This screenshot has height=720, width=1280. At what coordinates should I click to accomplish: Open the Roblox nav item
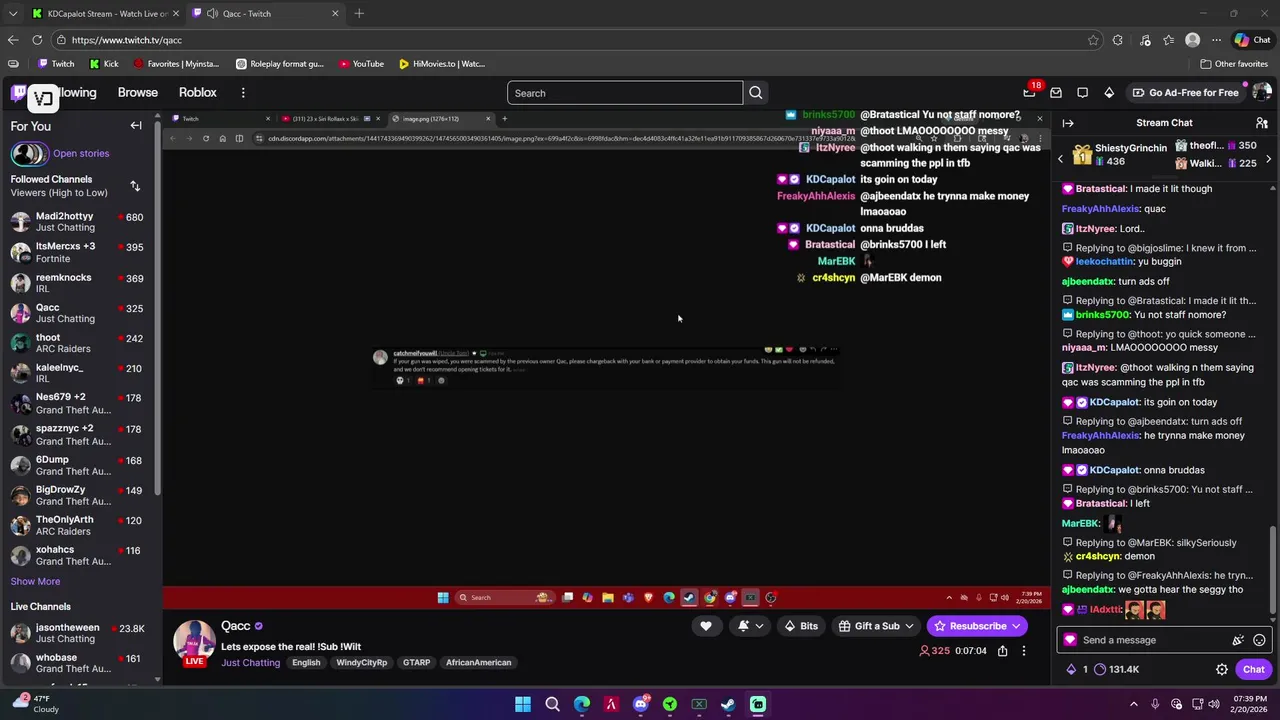(x=197, y=92)
